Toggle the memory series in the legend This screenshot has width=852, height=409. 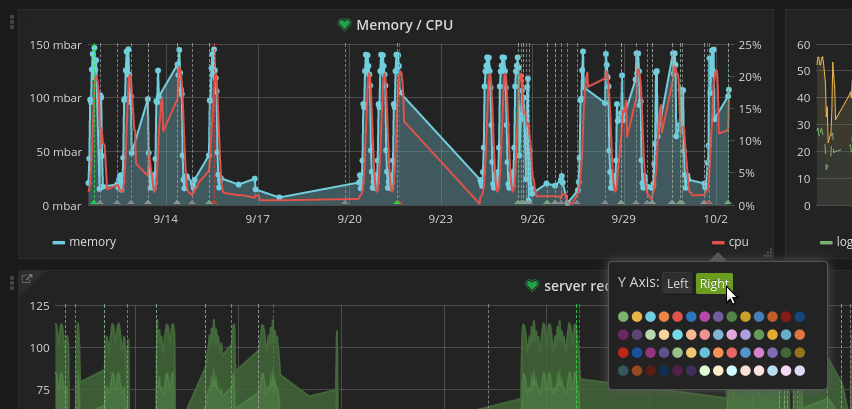[92, 242]
